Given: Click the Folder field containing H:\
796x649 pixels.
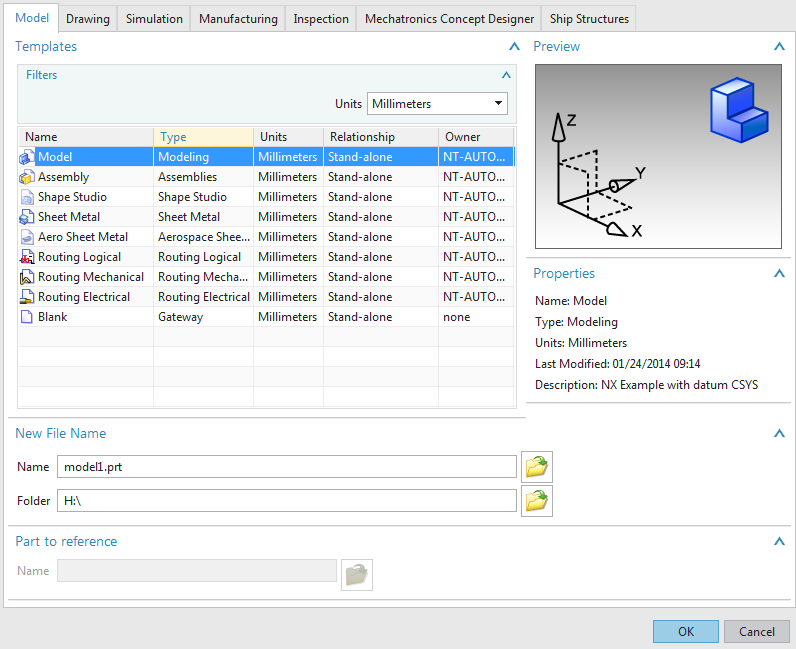Looking at the screenshot, I should pos(287,501).
